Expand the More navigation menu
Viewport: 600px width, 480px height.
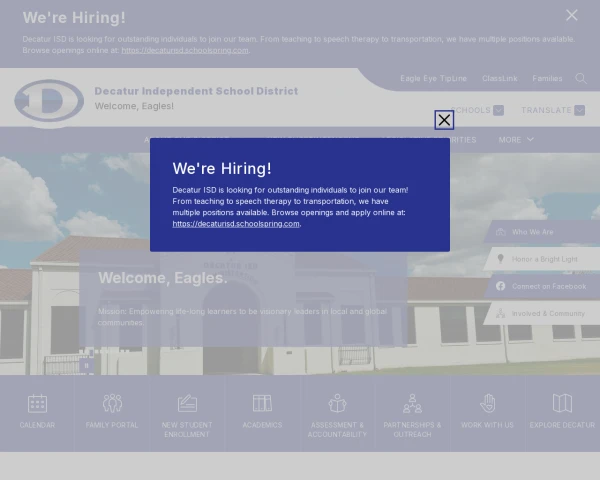click(516, 140)
